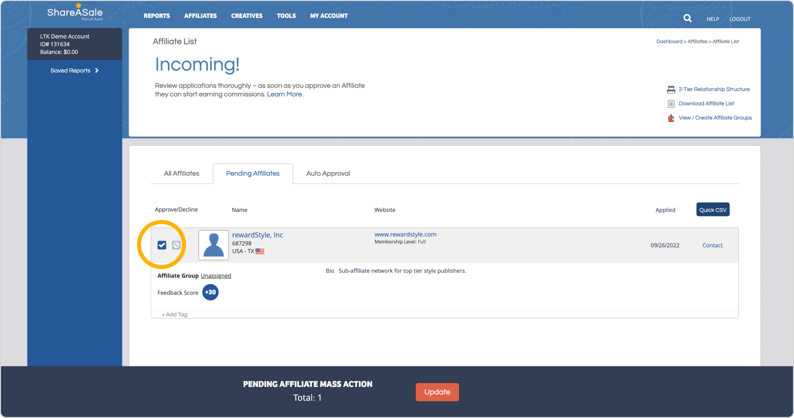Open the search magnifier icon
794x418 pixels.
coord(687,18)
